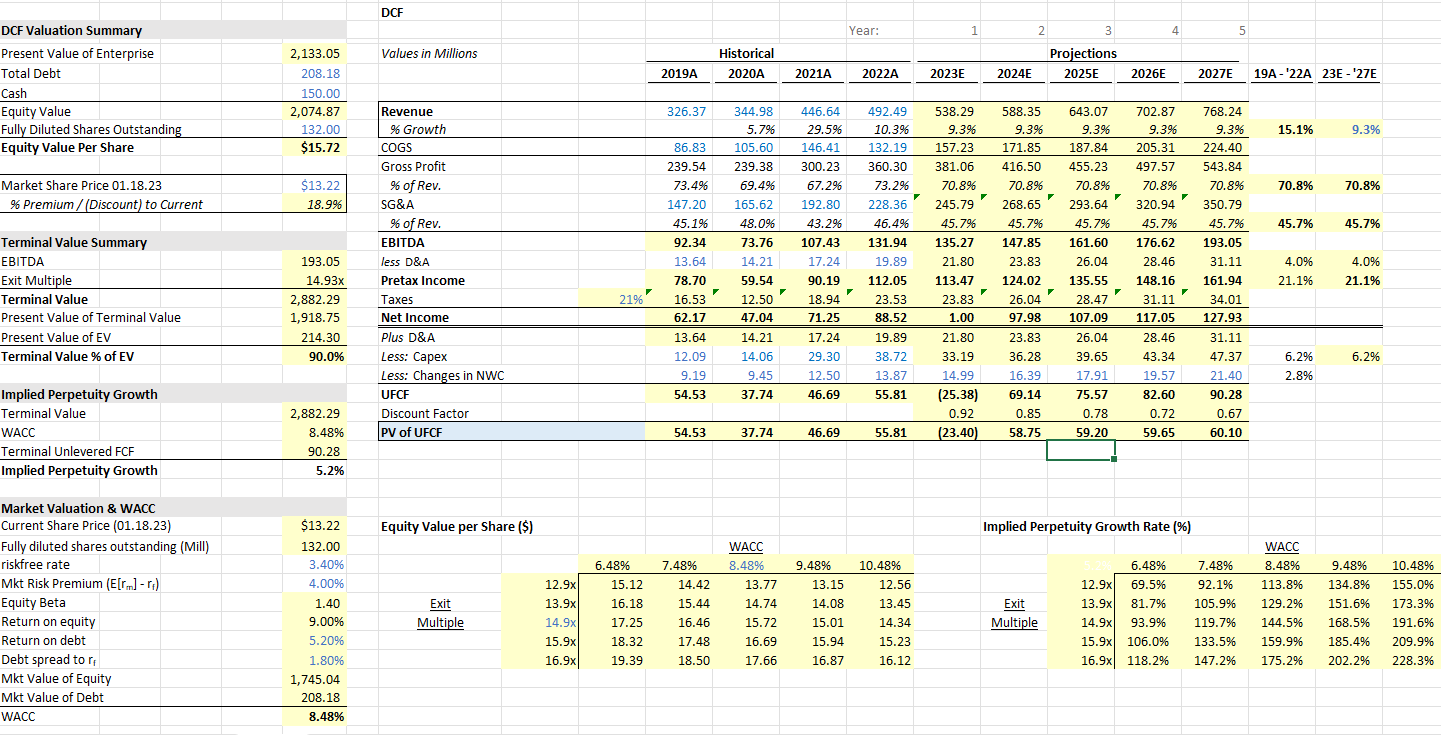Select Present Value of Terminal Value 1,918.75

313,318
